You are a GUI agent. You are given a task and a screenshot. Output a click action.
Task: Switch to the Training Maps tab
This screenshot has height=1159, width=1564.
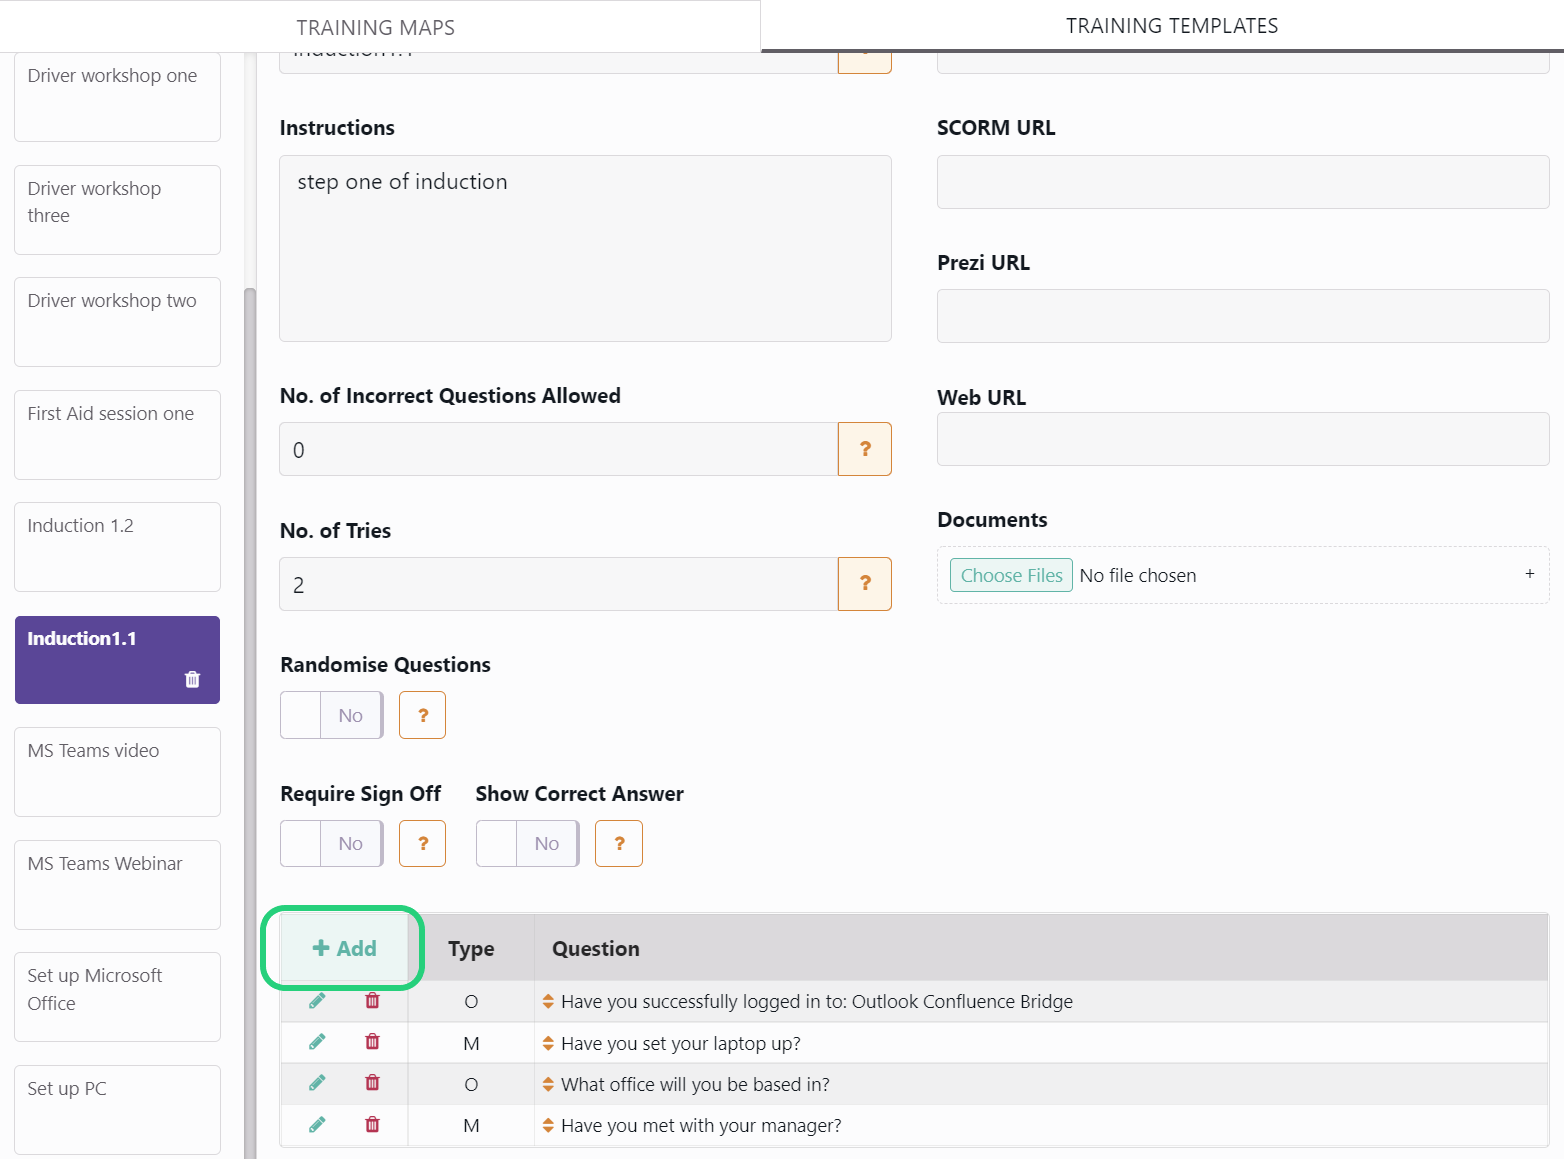[376, 27]
